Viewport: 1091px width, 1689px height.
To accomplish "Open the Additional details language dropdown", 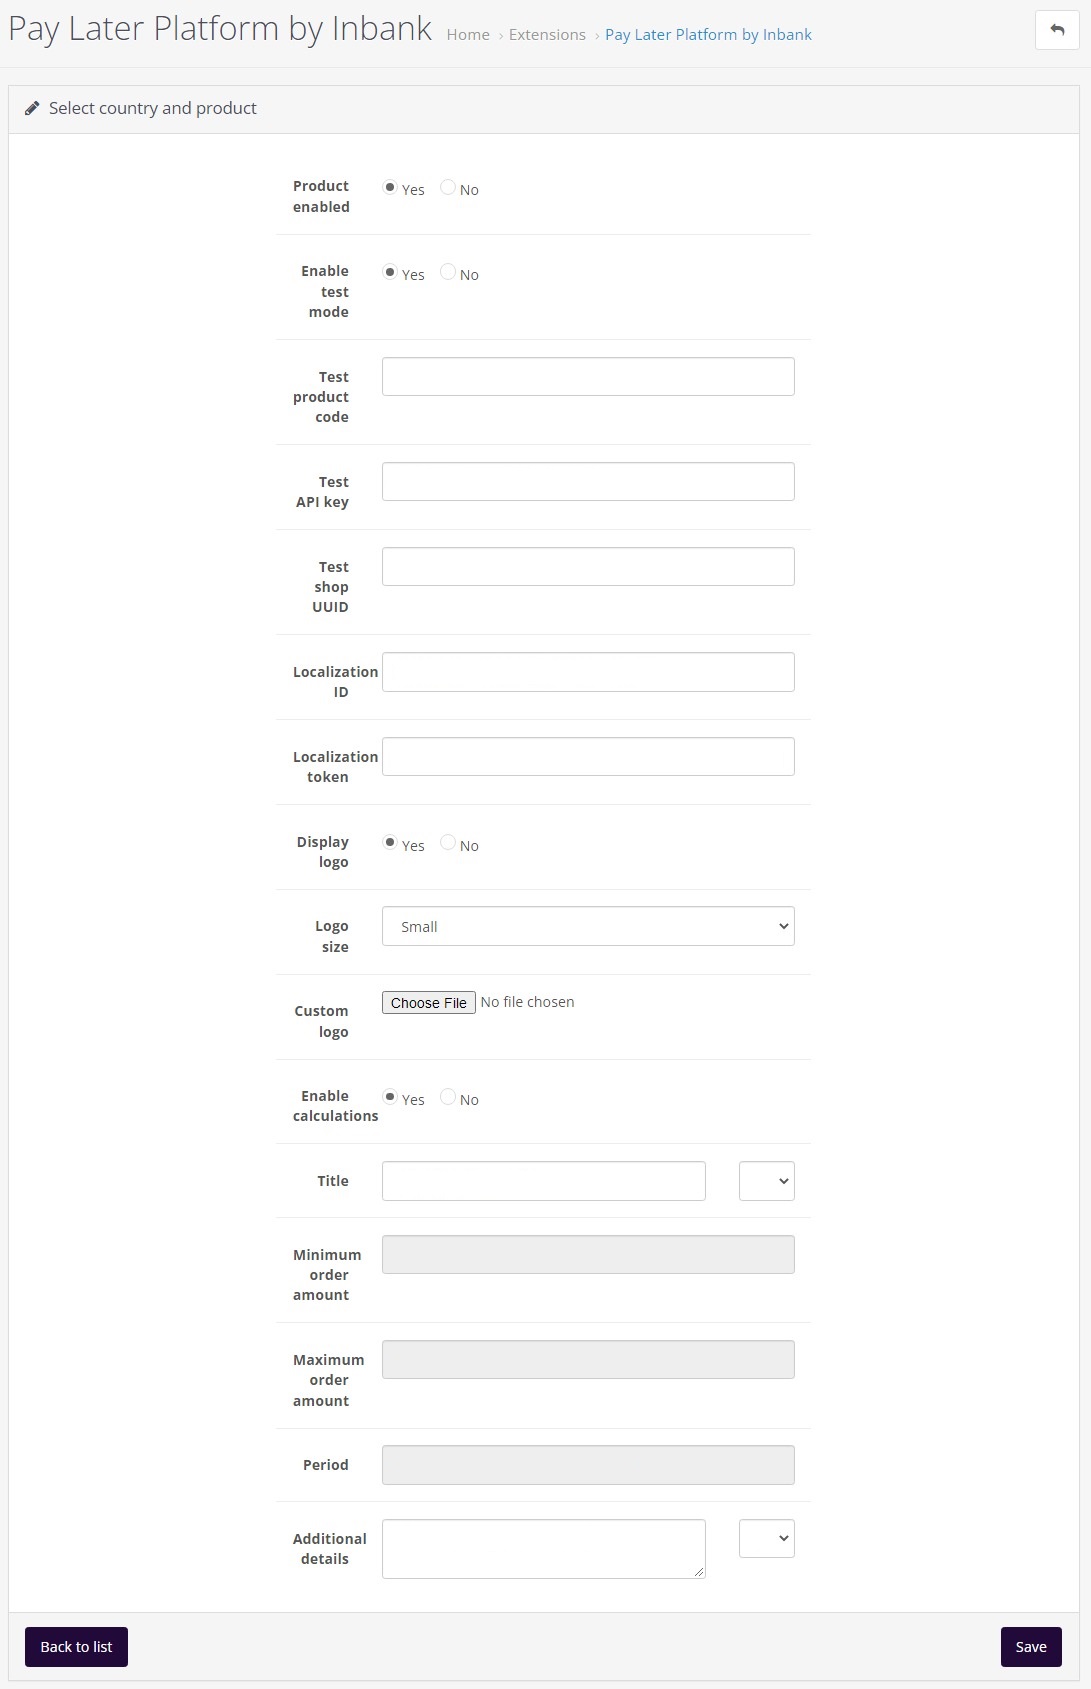I will pos(766,1538).
